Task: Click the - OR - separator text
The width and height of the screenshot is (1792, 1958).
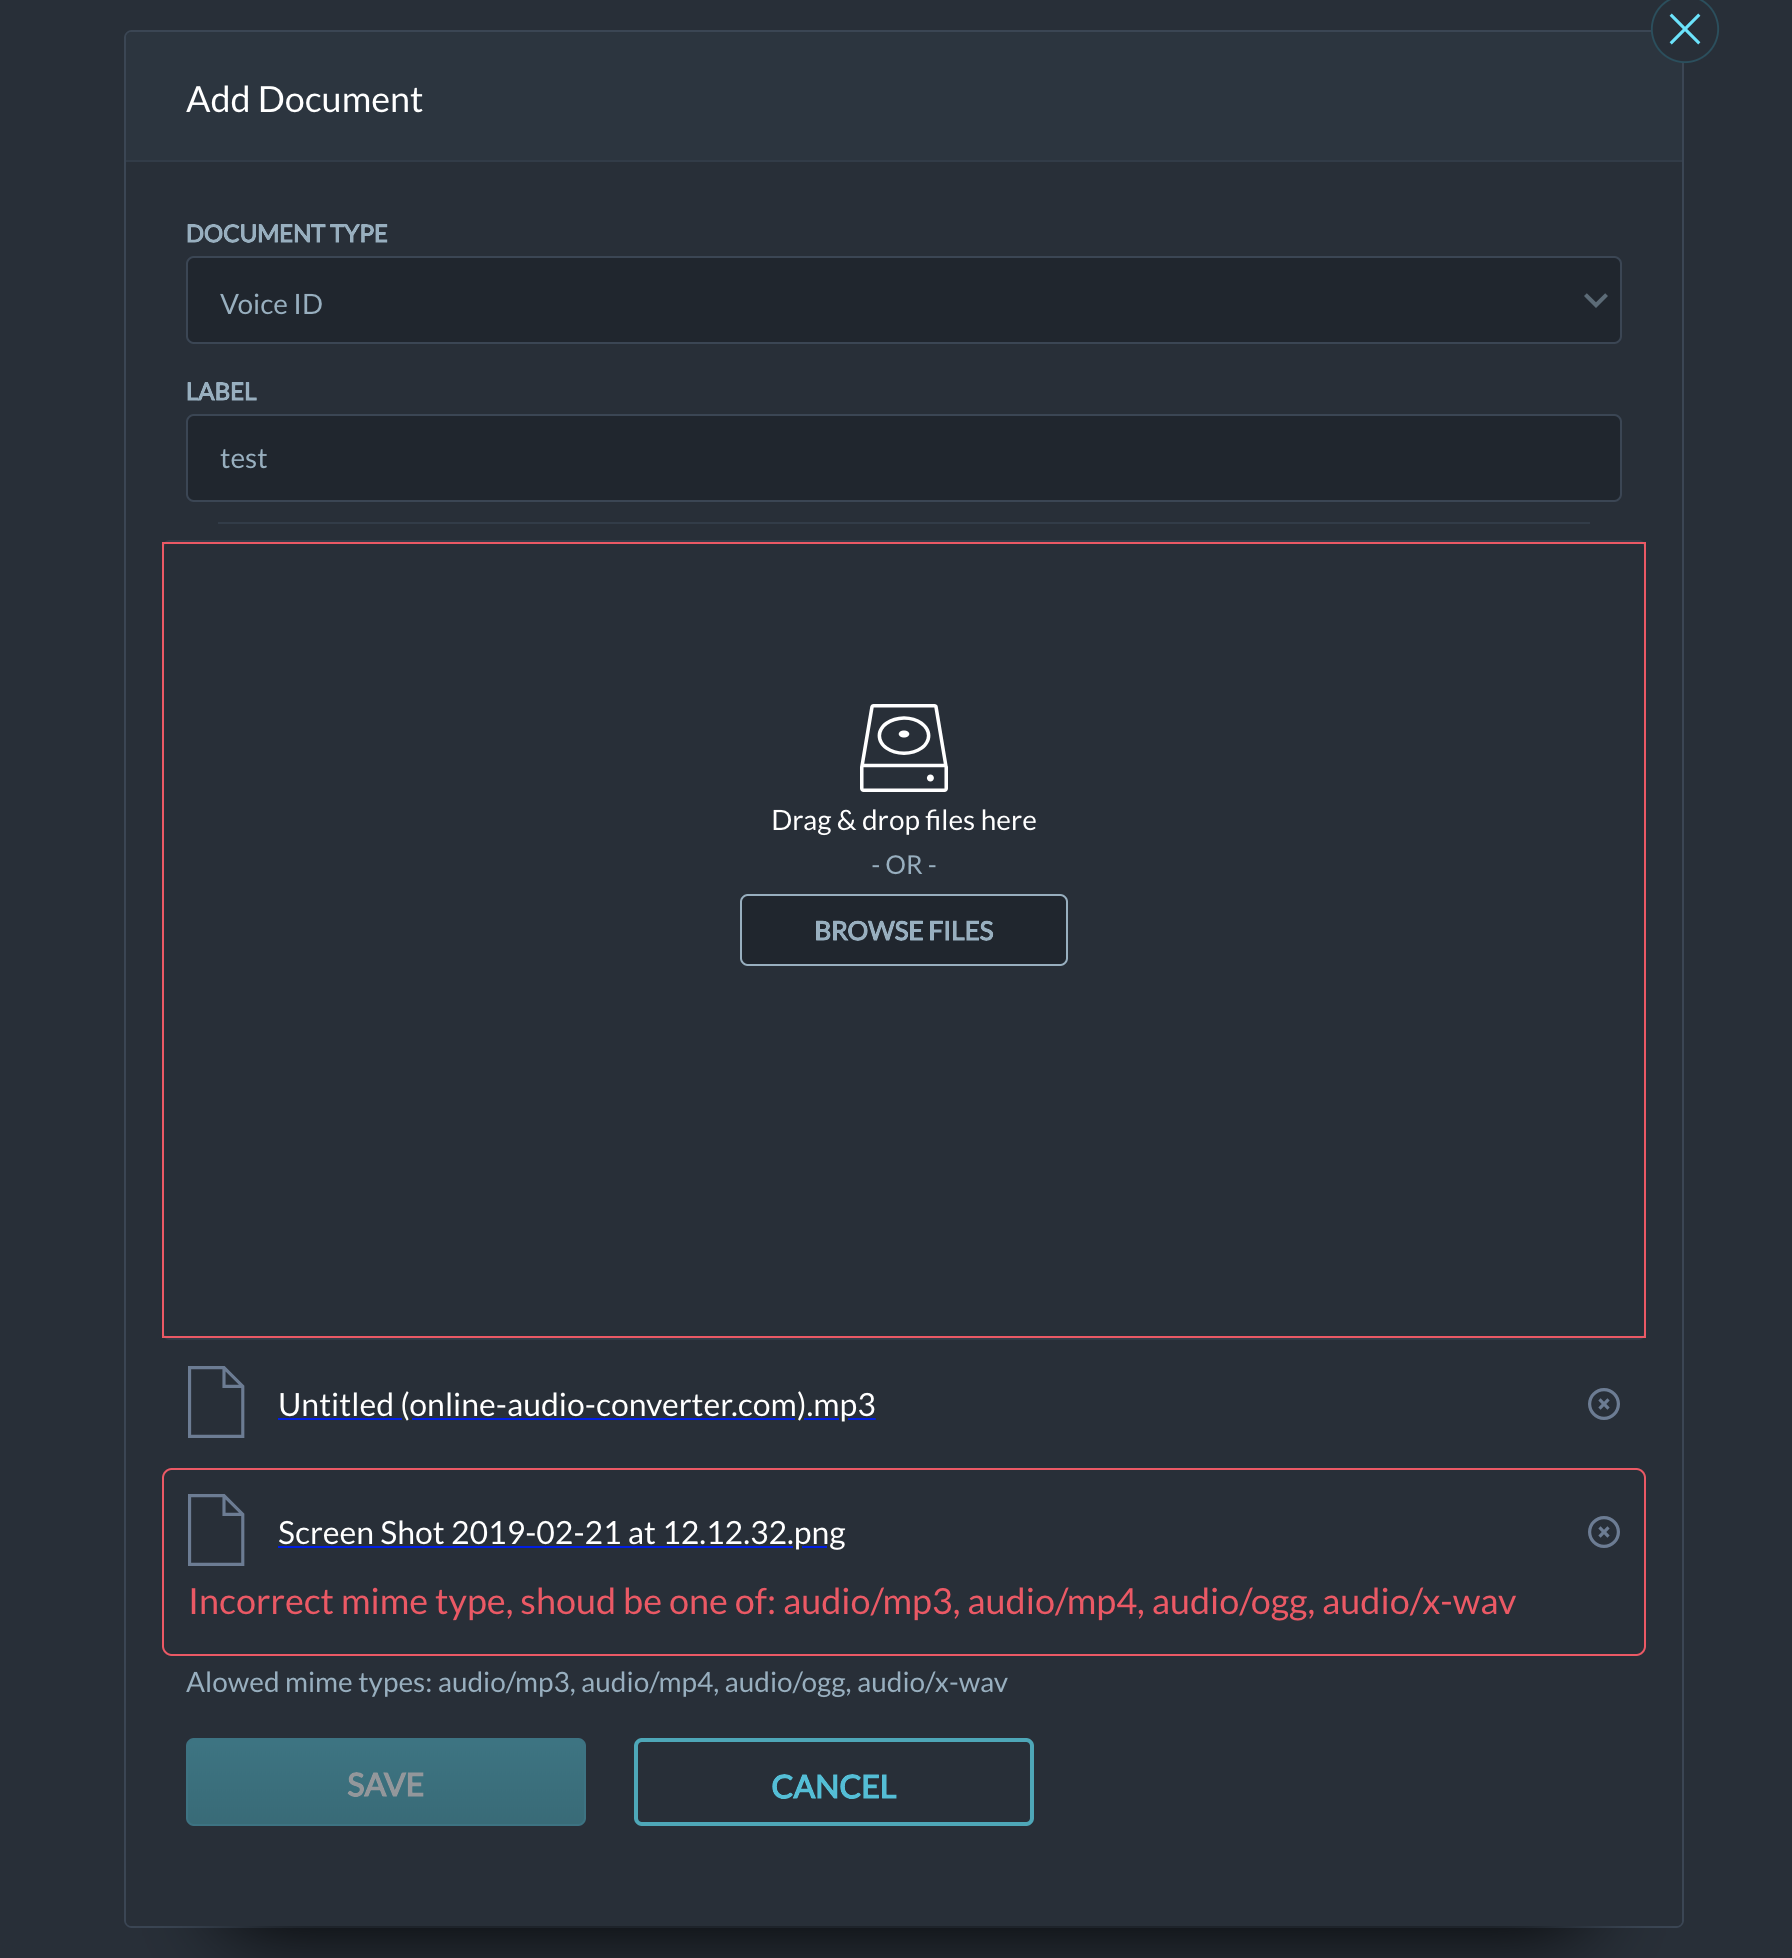Action: (x=903, y=865)
